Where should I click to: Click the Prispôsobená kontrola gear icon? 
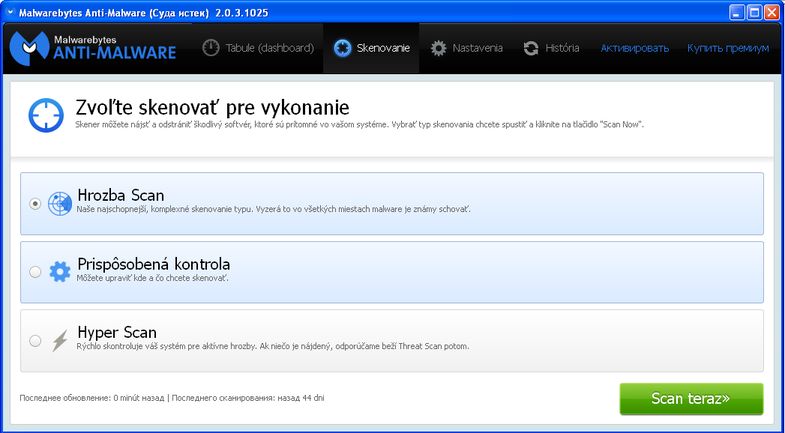click(x=61, y=271)
